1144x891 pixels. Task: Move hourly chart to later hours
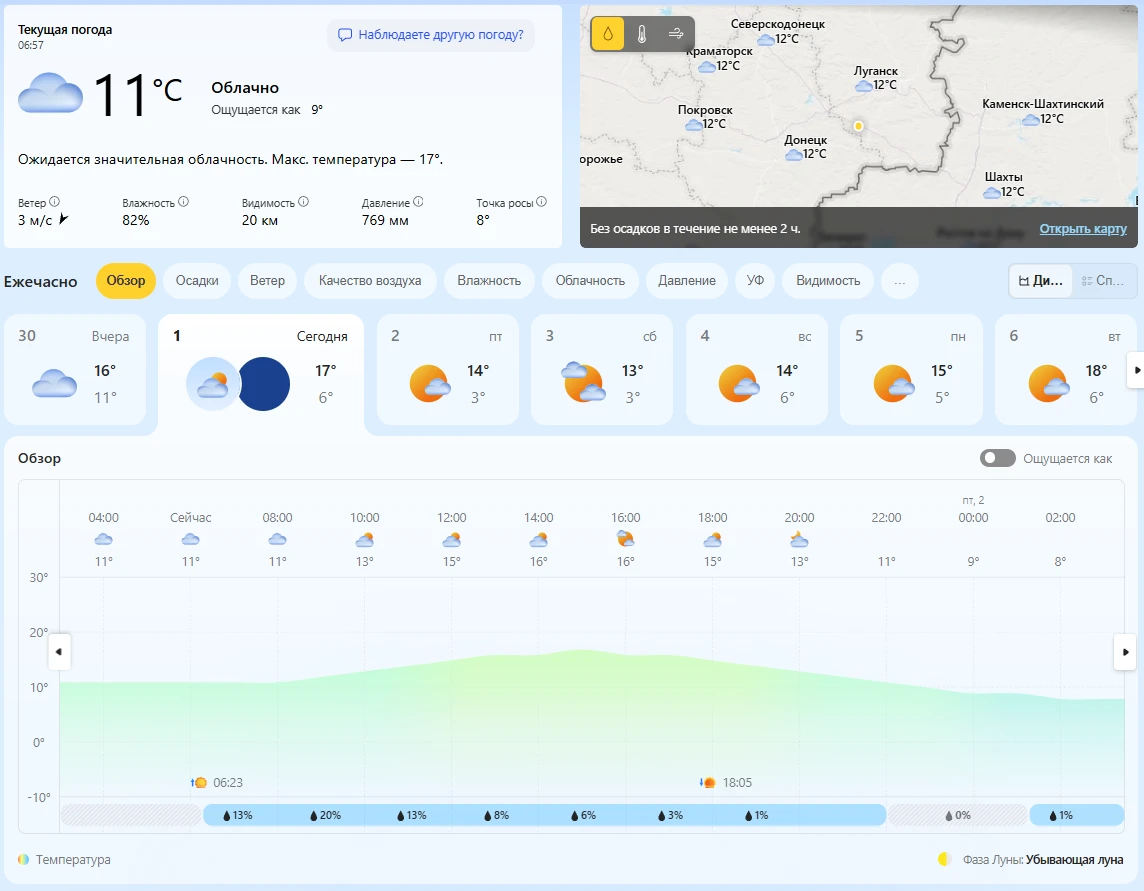(x=1125, y=652)
